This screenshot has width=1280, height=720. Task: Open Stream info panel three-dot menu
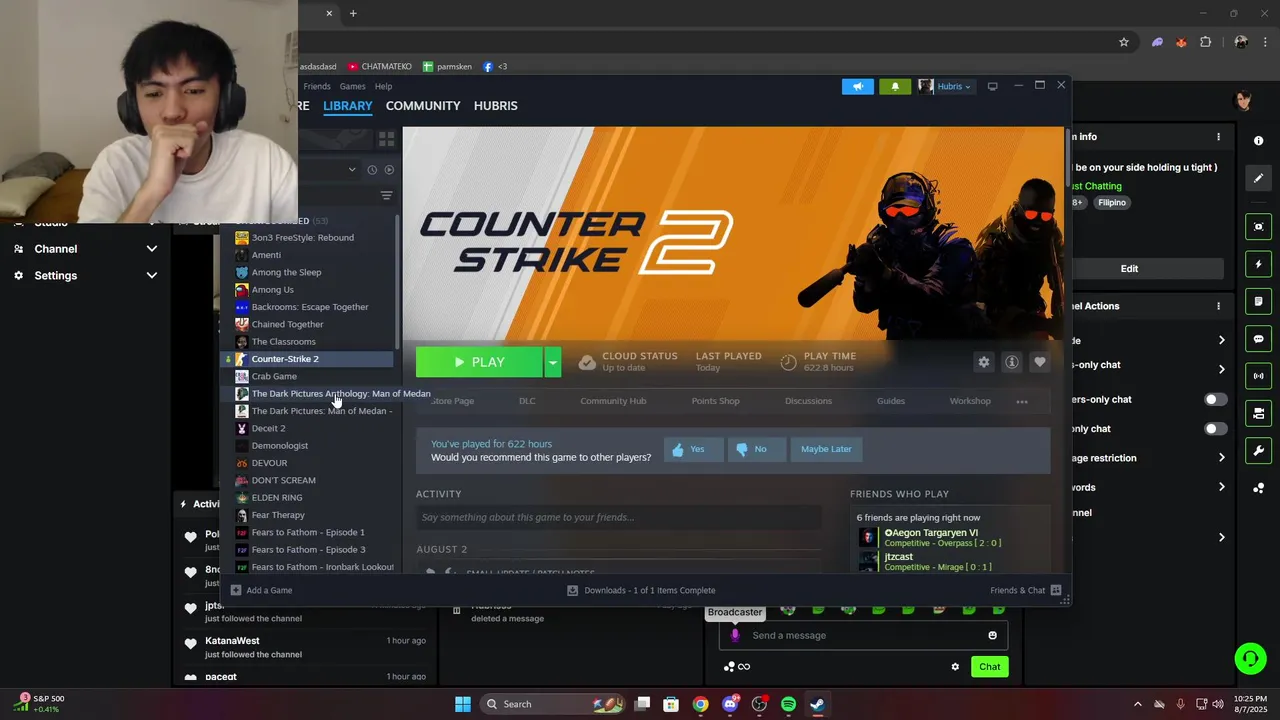[1218, 137]
